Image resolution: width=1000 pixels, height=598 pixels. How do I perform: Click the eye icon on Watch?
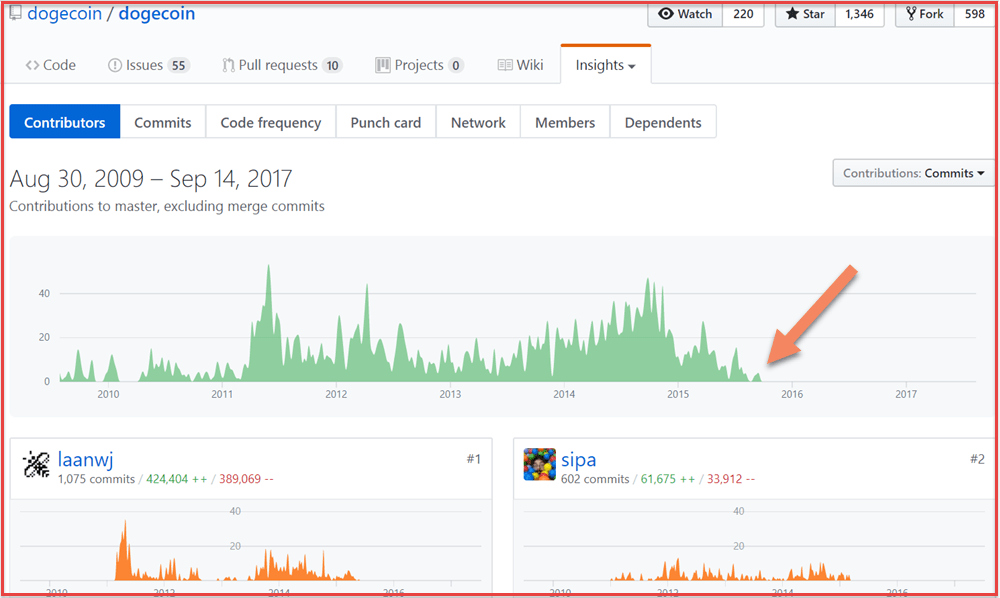point(665,14)
